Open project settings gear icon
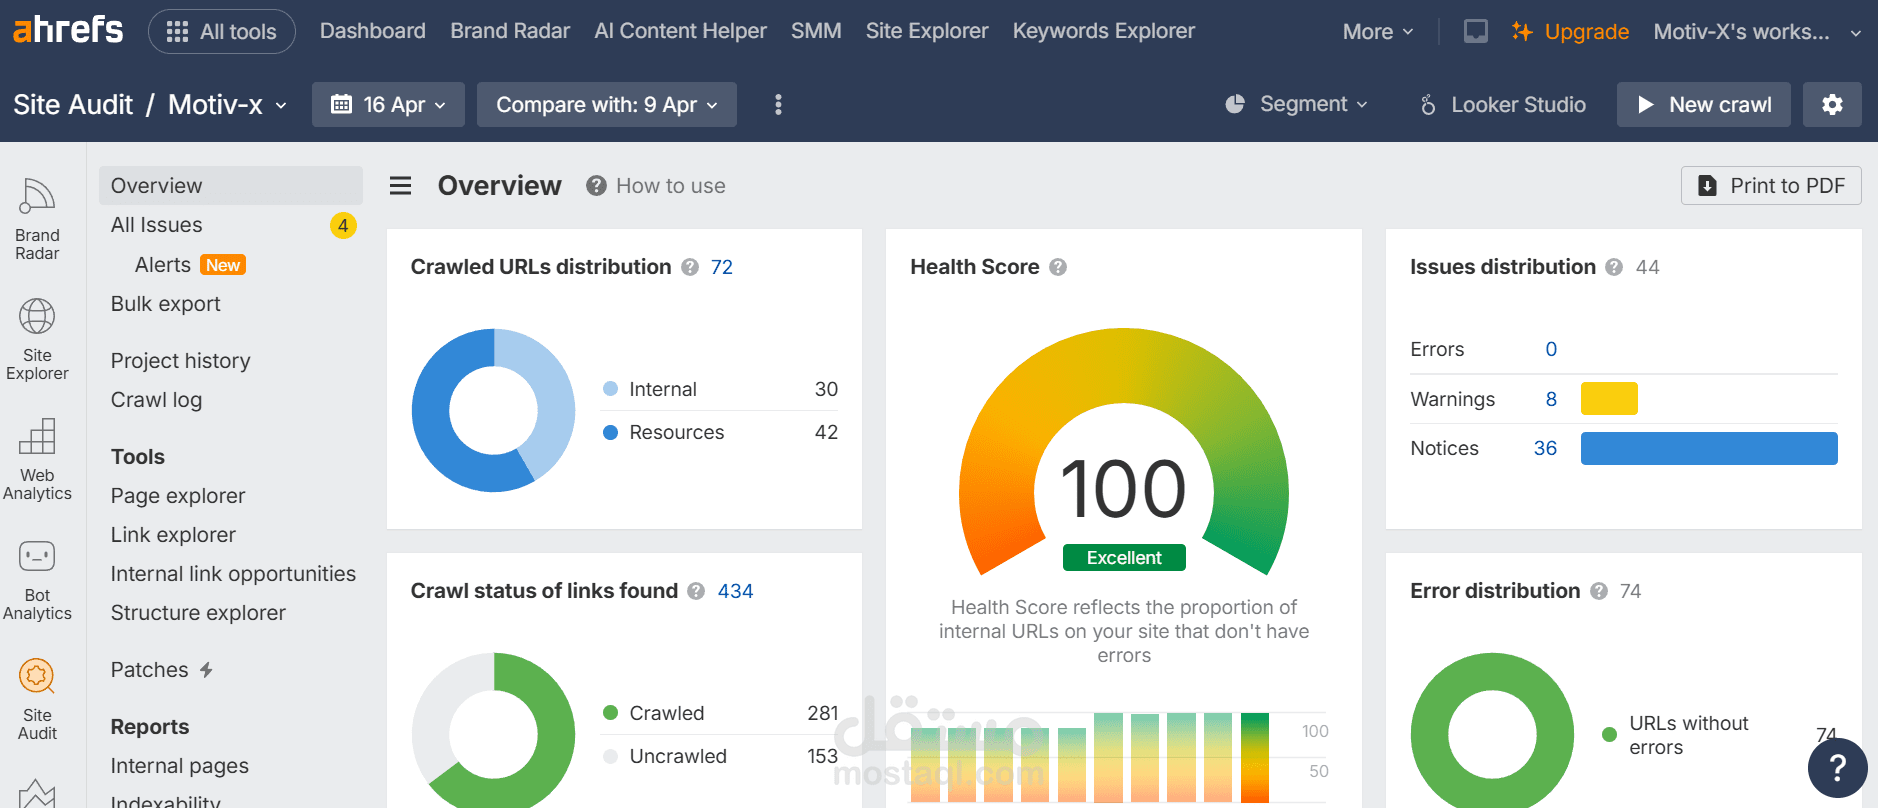This screenshot has width=1878, height=808. click(1832, 104)
